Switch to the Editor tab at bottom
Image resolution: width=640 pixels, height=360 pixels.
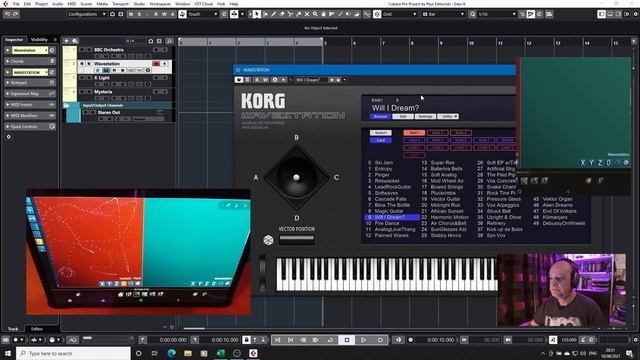tap(37, 329)
